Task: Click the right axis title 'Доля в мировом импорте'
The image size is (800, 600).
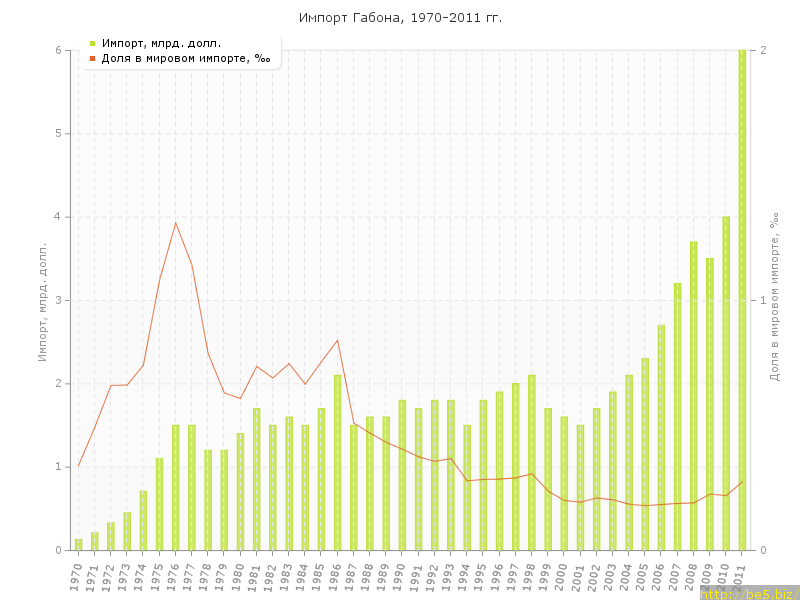Action: (x=773, y=300)
